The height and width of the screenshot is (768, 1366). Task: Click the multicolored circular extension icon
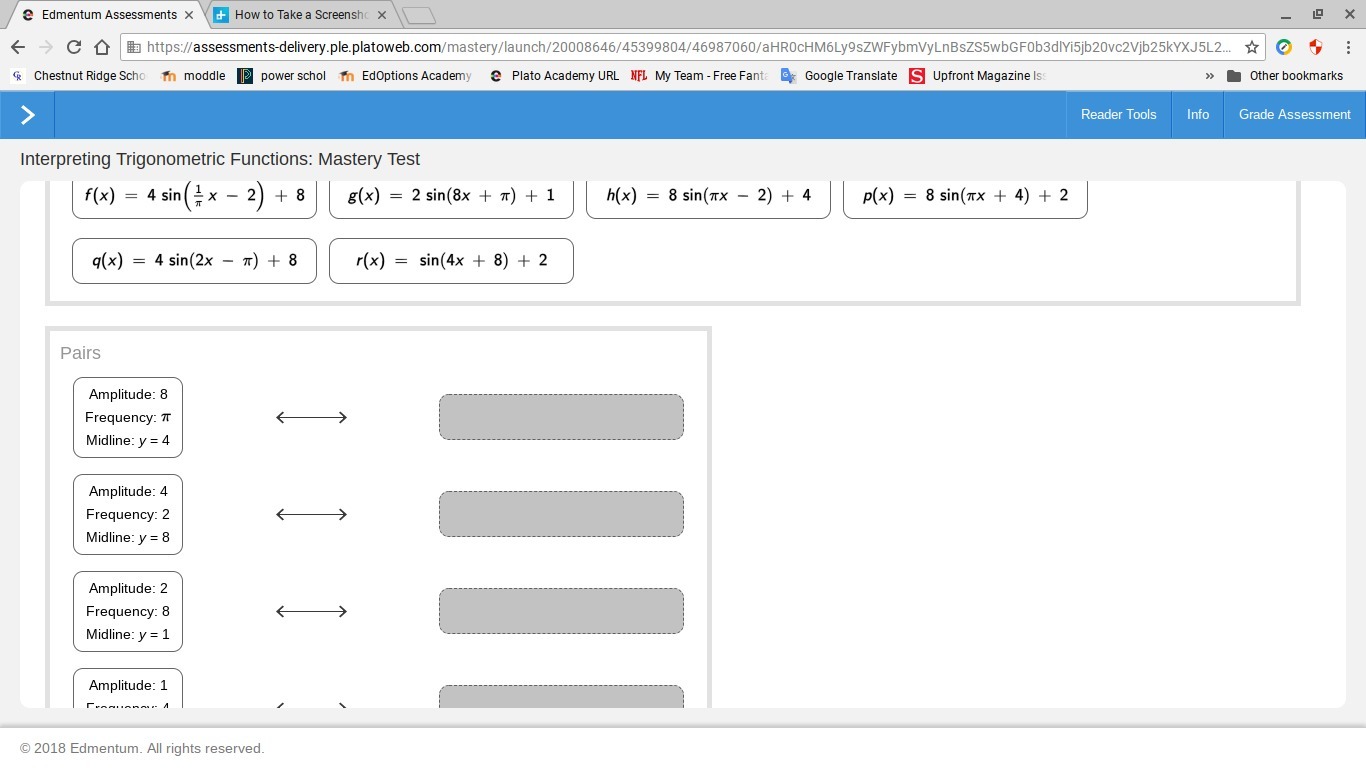[1285, 47]
